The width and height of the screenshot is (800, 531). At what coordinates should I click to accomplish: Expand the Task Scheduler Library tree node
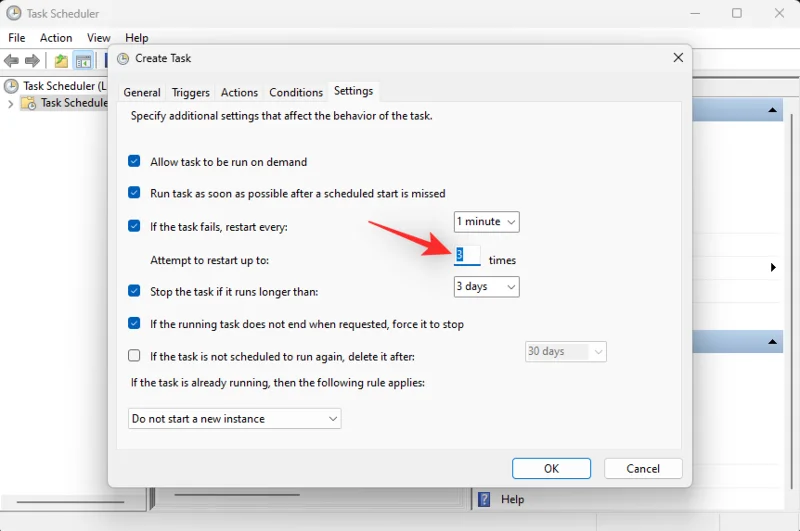[x=10, y=104]
